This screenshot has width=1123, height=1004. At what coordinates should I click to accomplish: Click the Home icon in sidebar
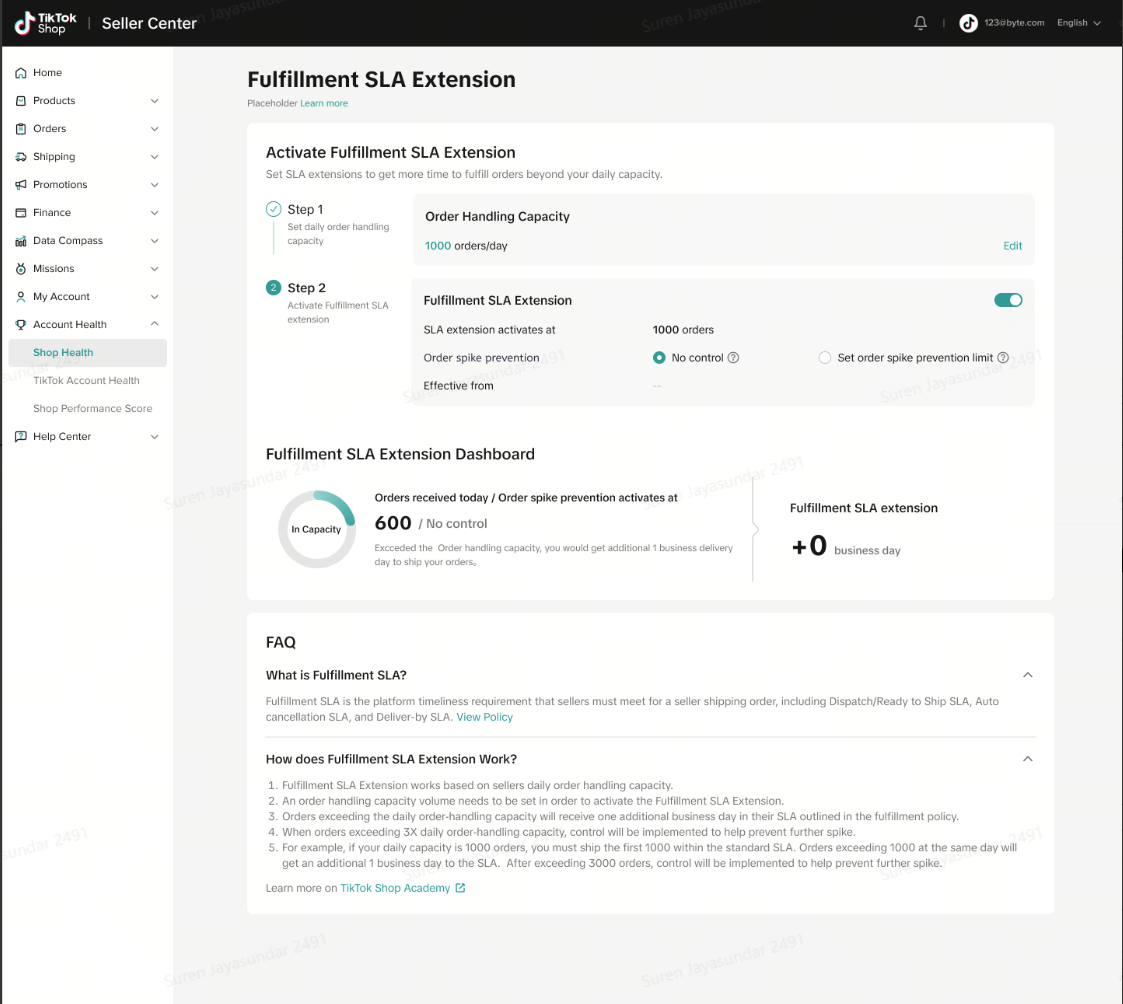[x=21, y=73]
